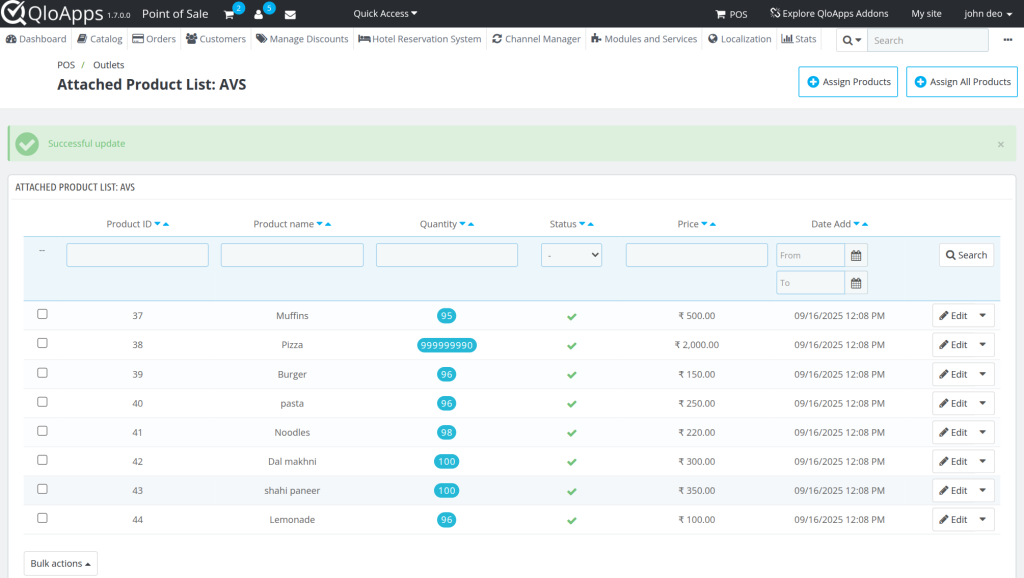Sort Date Add ascending arrow
1024x578 pixels.
865,224
